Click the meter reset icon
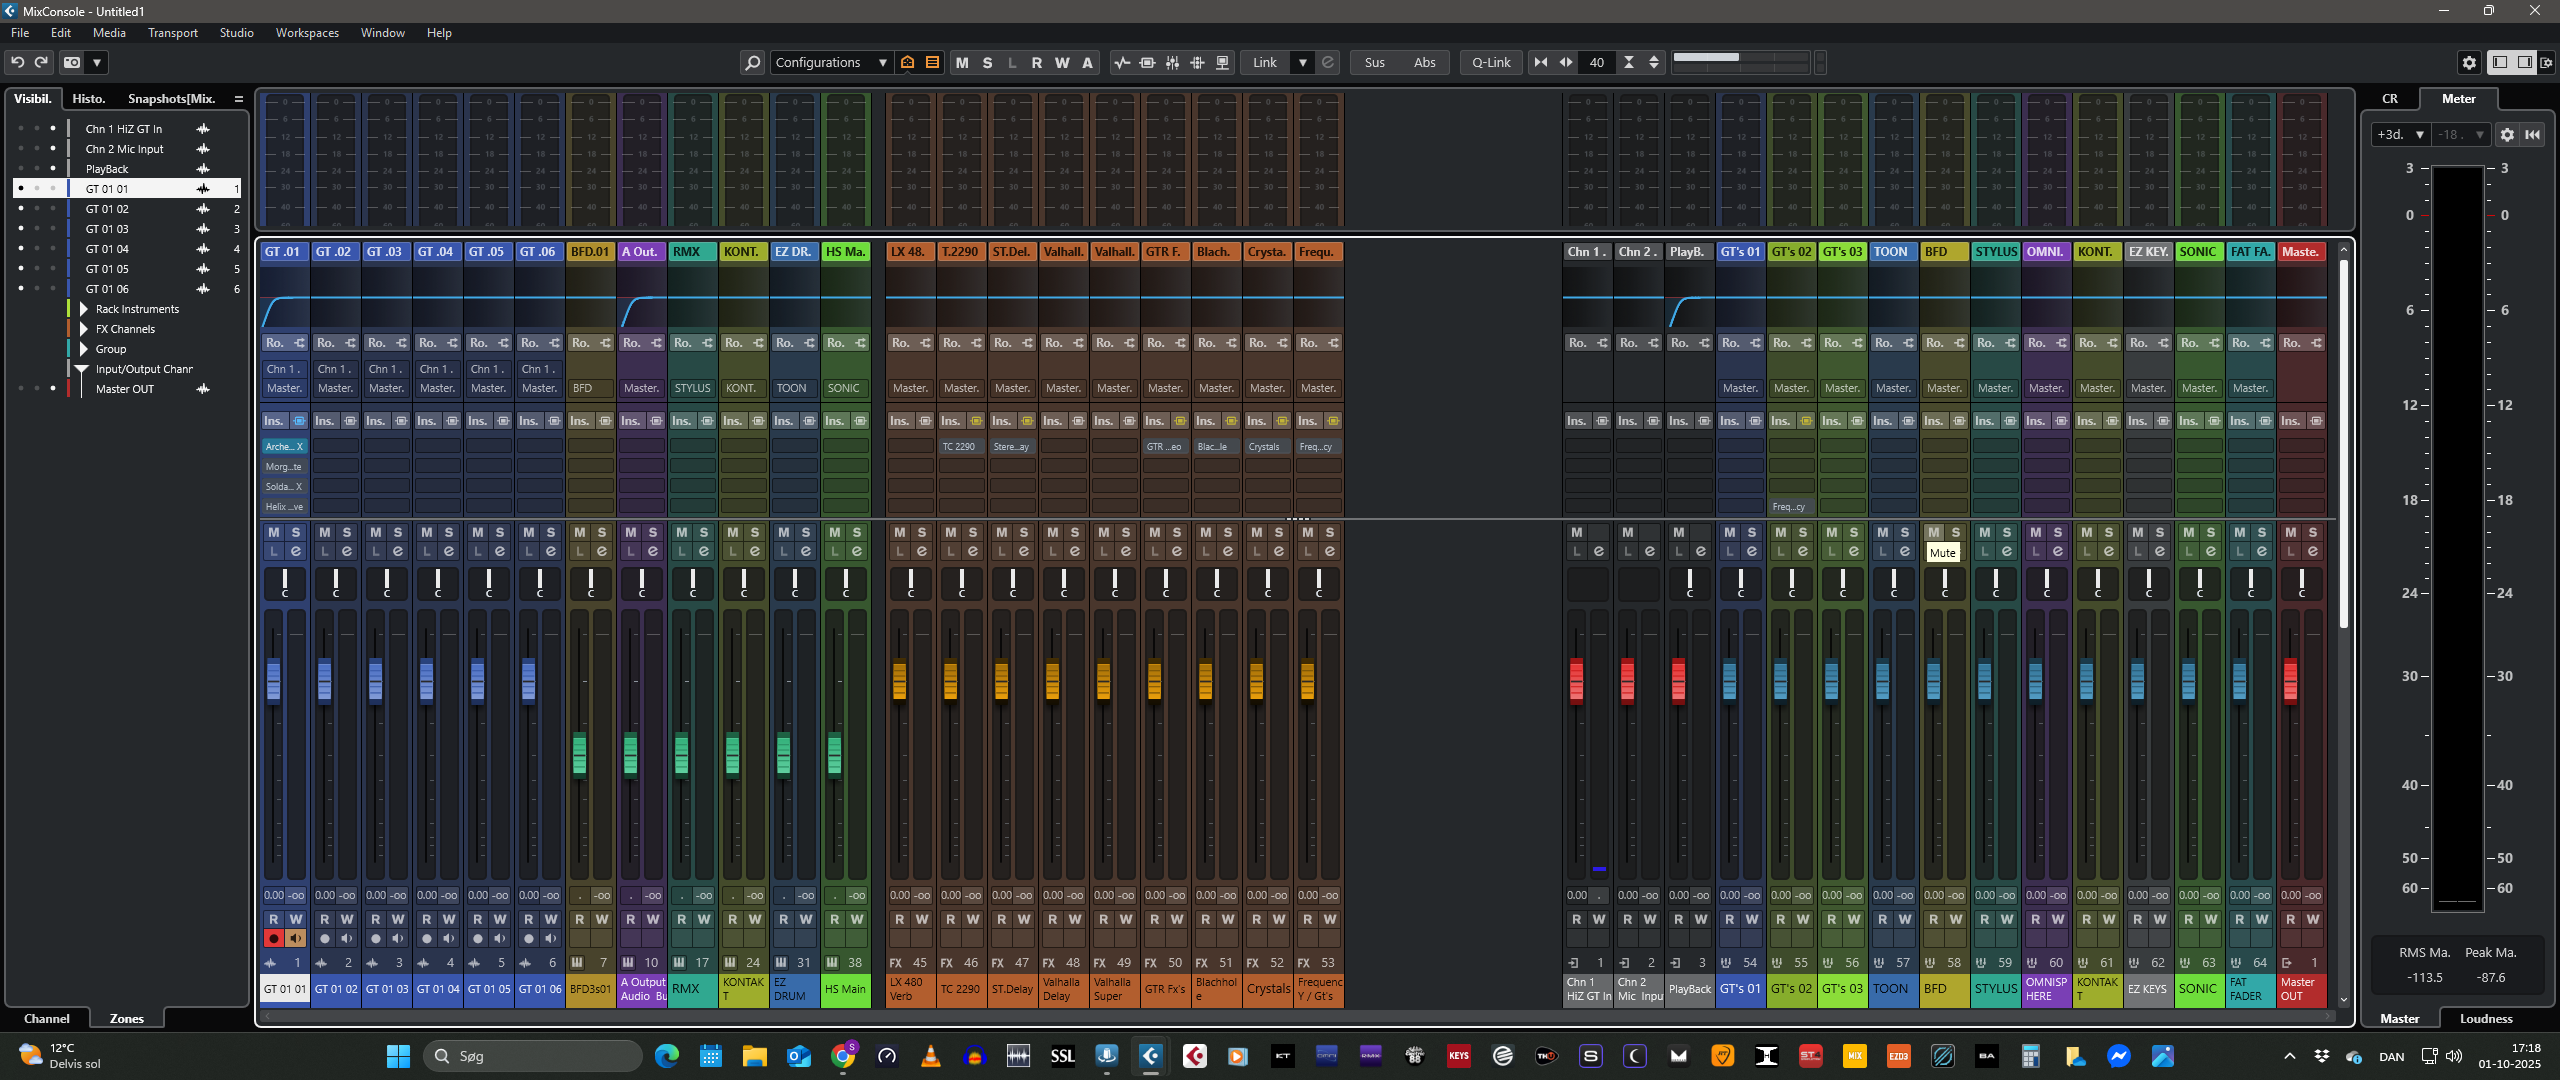2560x1080 pixels. click(x=2533, y=134)
